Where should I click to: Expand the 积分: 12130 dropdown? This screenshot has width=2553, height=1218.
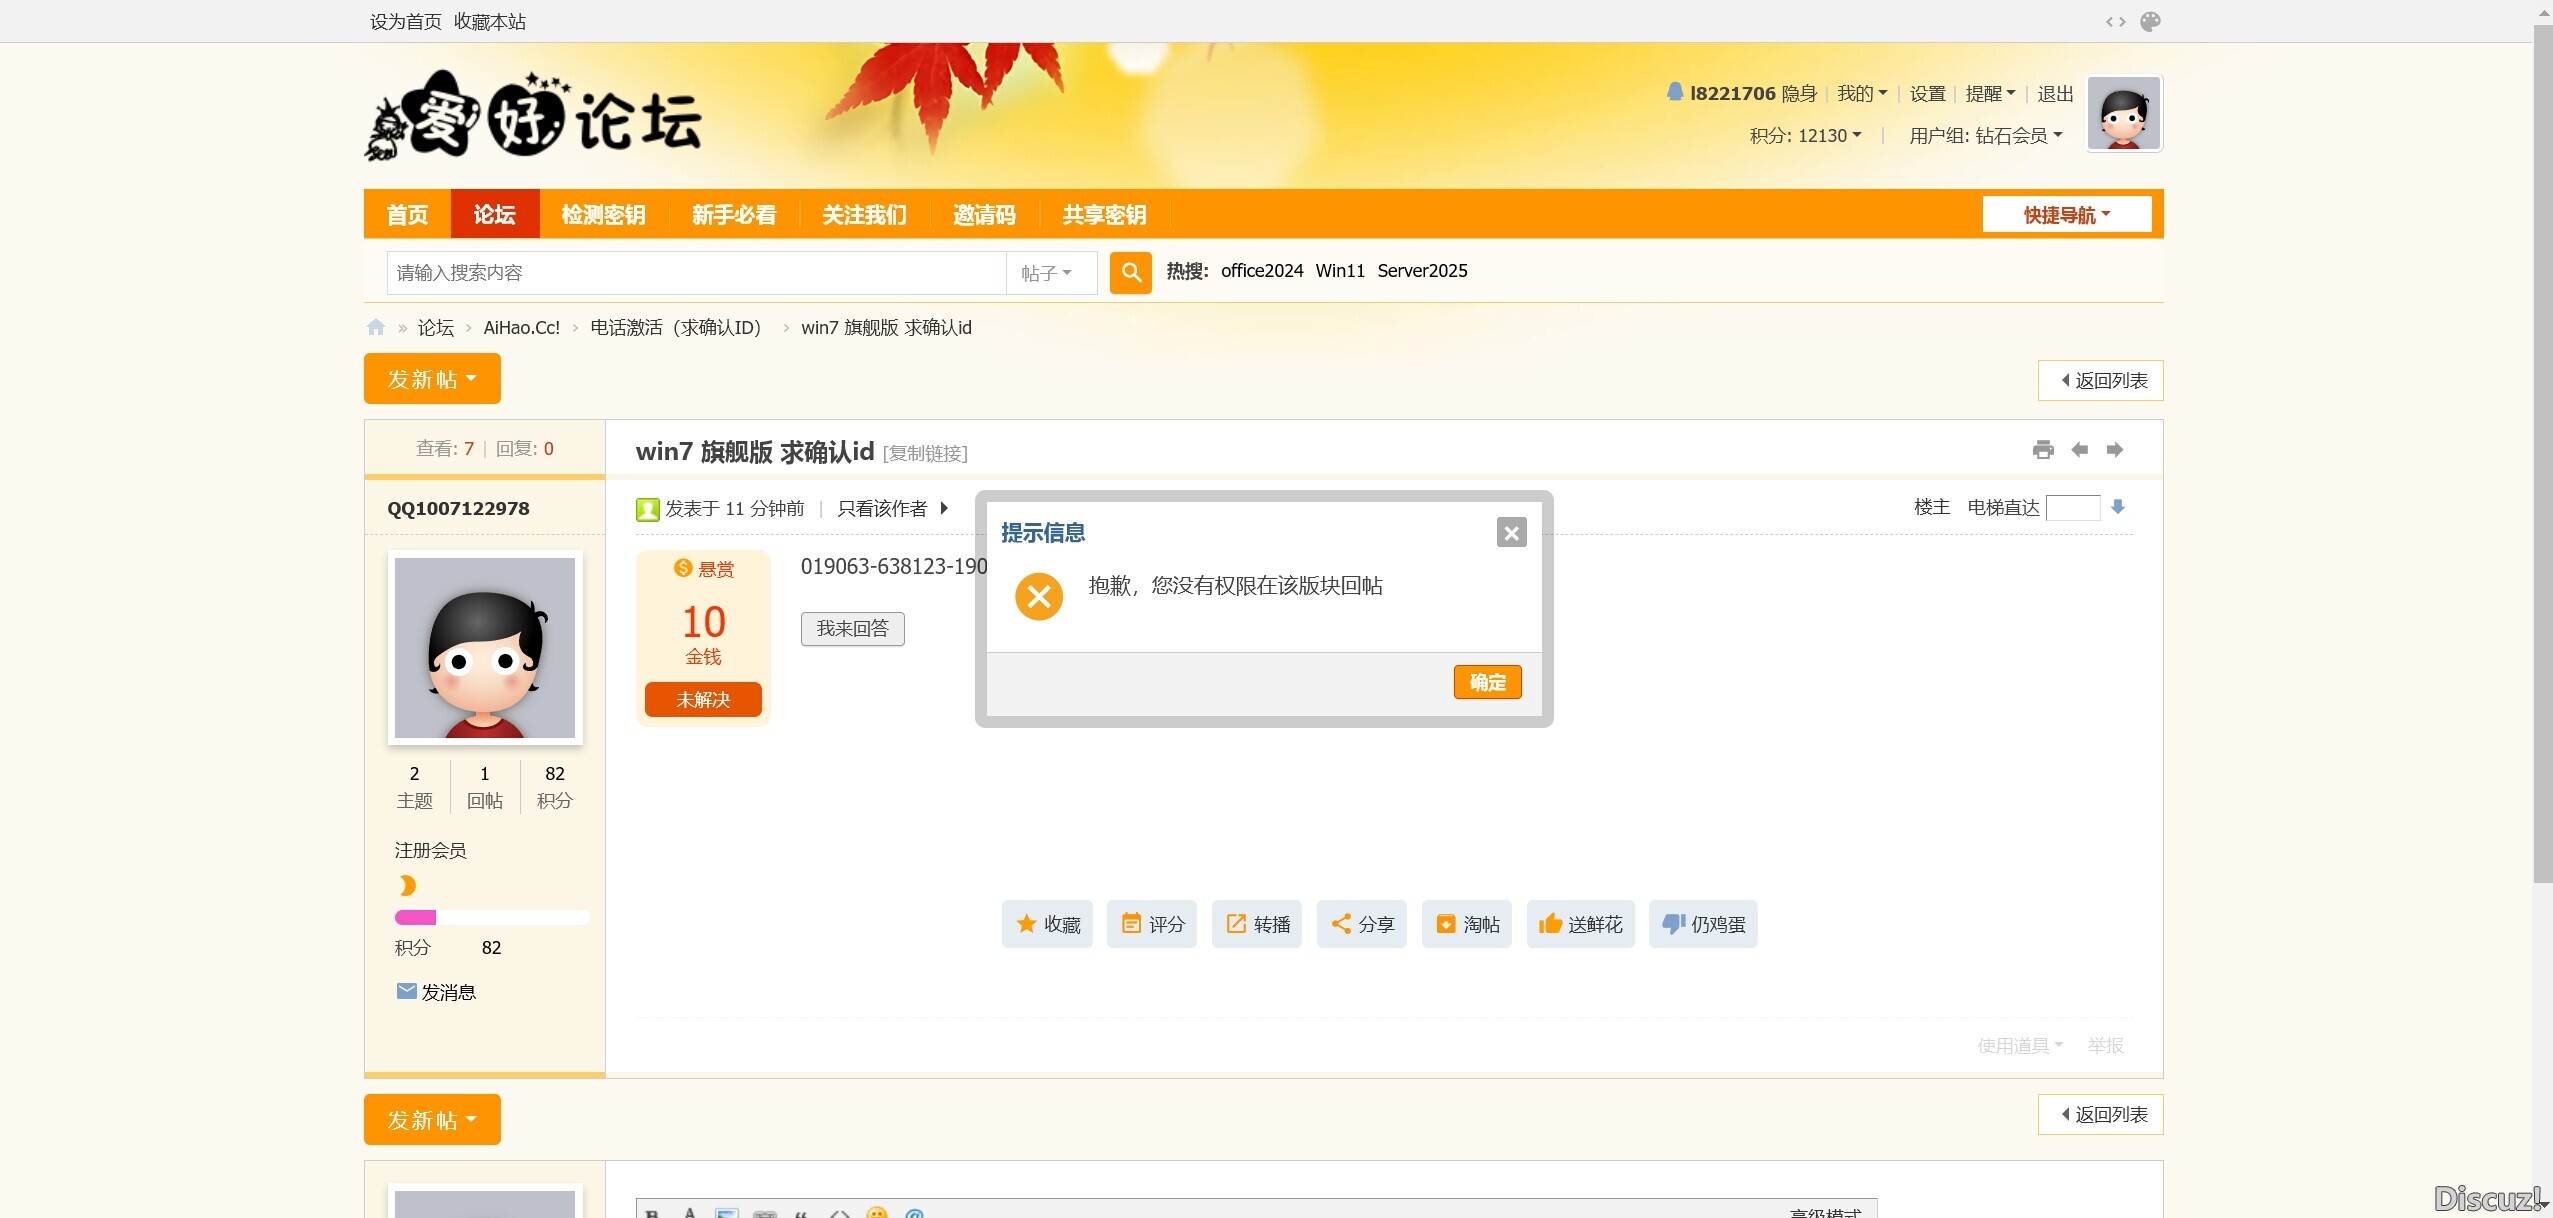tap(1805, 136)
